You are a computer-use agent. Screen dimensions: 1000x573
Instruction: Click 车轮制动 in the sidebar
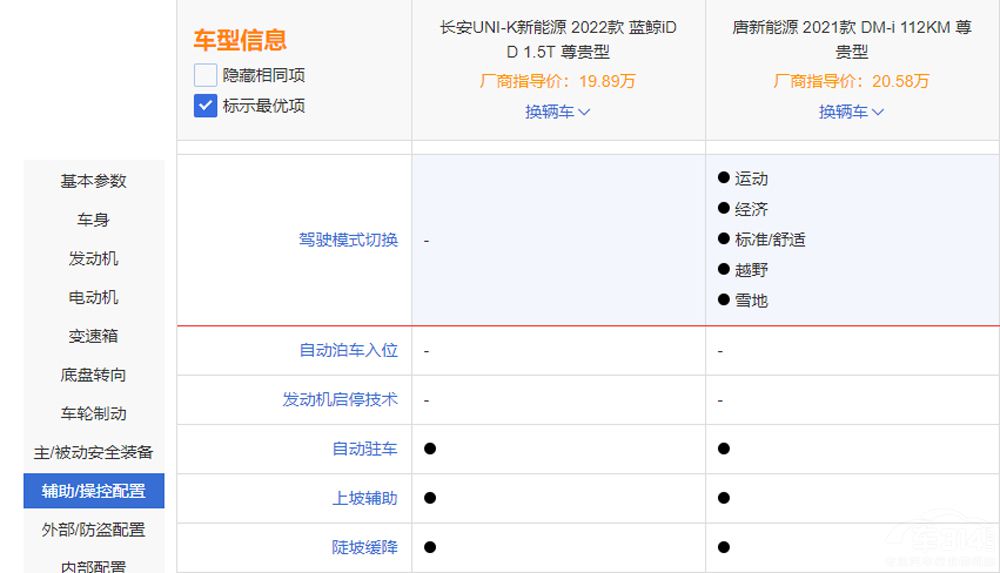94,413
